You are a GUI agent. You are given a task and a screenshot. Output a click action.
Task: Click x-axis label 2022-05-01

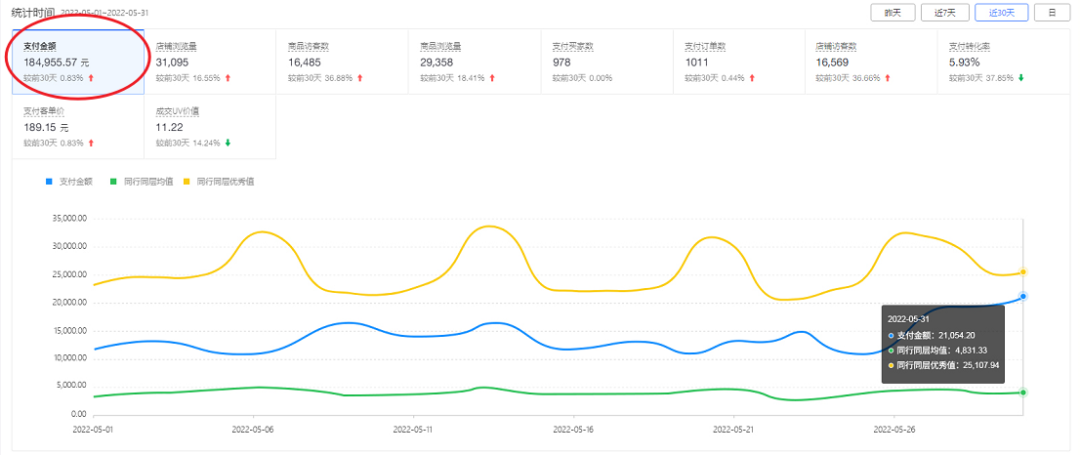coord(93,429)
